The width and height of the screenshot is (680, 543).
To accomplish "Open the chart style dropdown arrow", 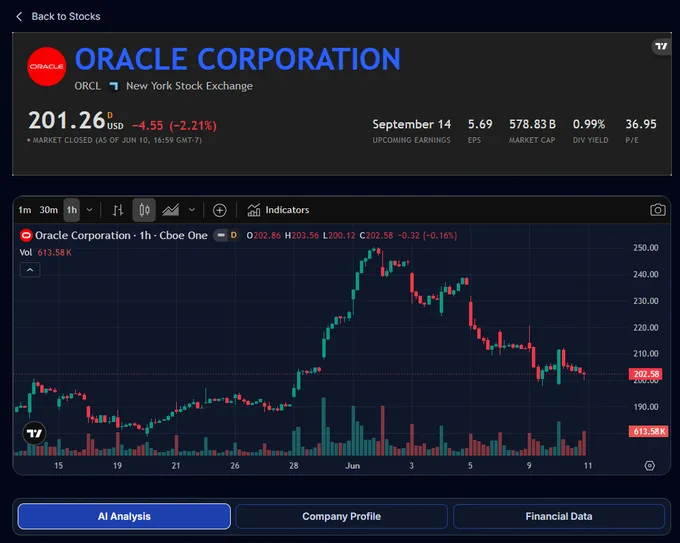I will click(x=192, y=210).
